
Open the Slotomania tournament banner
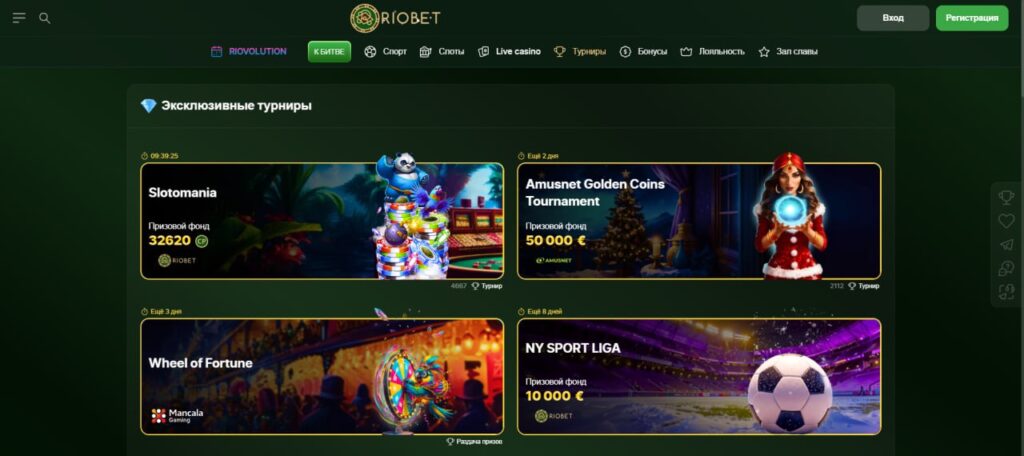322,221
